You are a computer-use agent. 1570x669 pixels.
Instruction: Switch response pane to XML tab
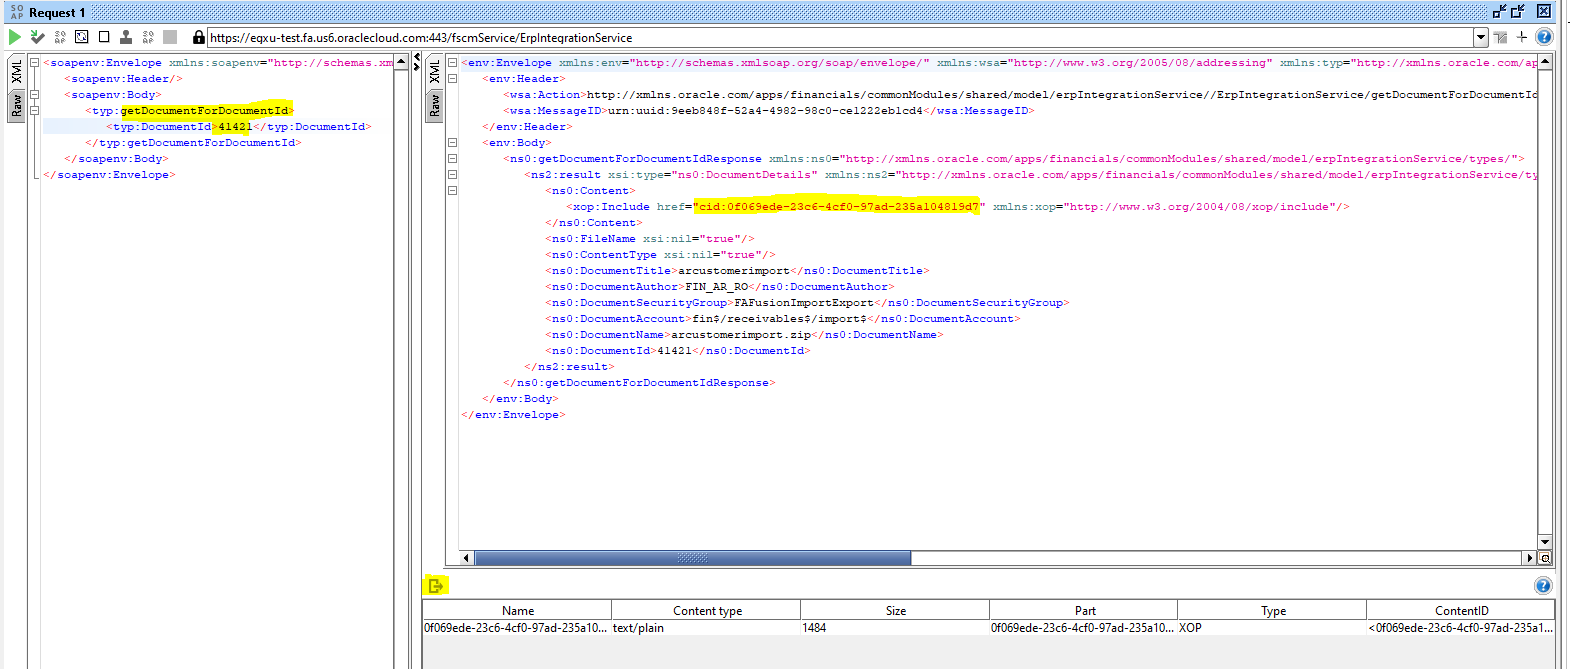(x=434, y=72)
